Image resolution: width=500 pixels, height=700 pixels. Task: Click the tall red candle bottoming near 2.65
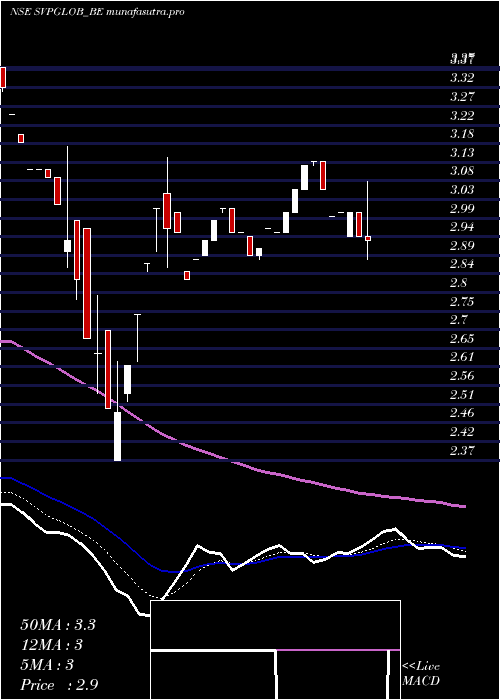87,283
